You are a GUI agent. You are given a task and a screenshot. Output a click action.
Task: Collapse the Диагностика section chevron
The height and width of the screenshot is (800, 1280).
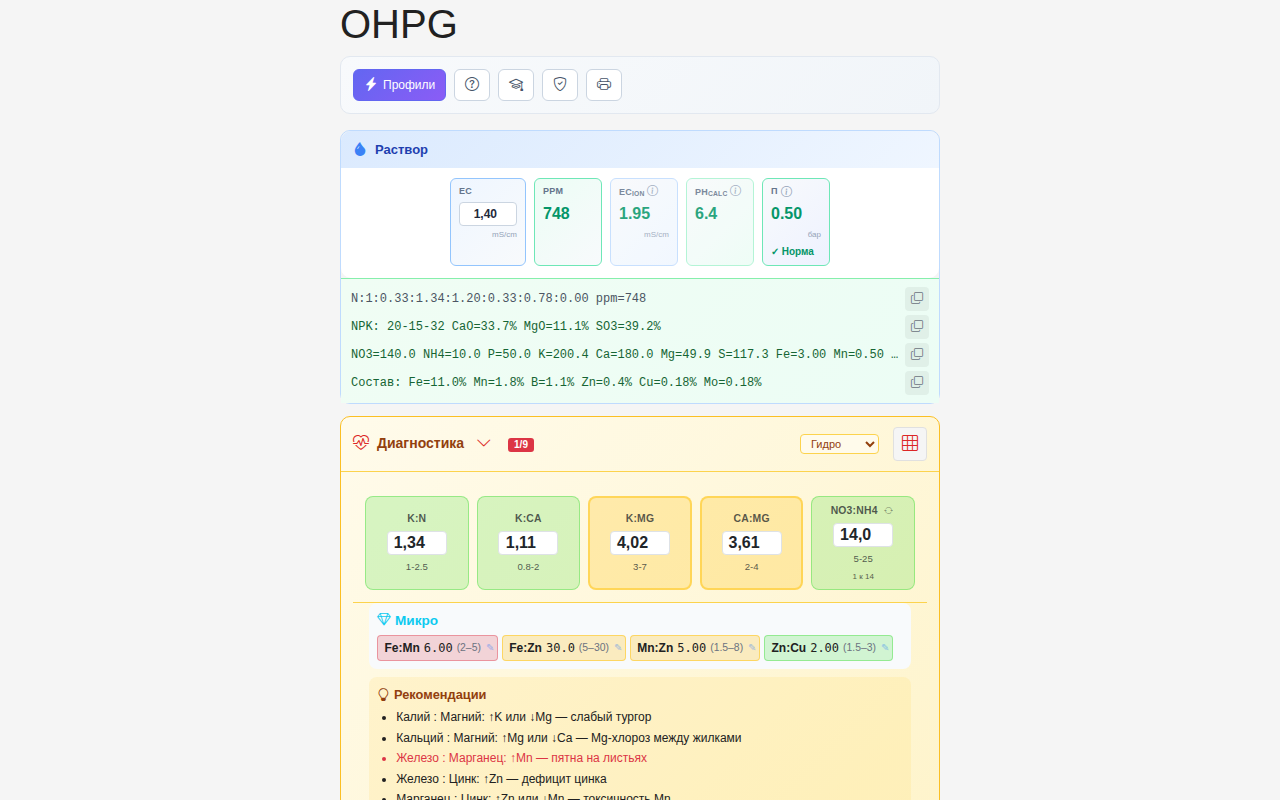tap(484, 443)
